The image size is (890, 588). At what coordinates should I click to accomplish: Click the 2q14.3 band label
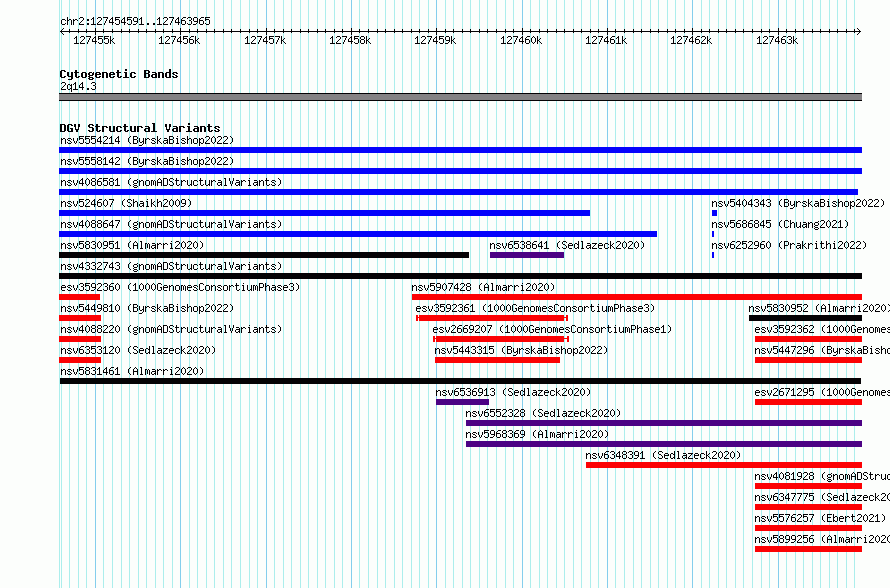pyautogui.click(x=78, y=86)
